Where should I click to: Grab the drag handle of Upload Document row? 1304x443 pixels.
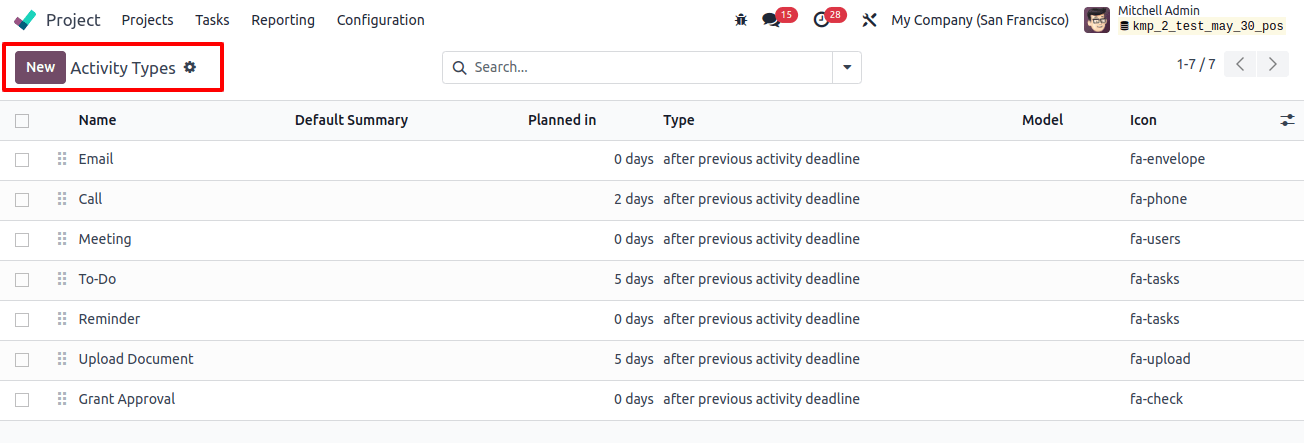pos(62,359)
